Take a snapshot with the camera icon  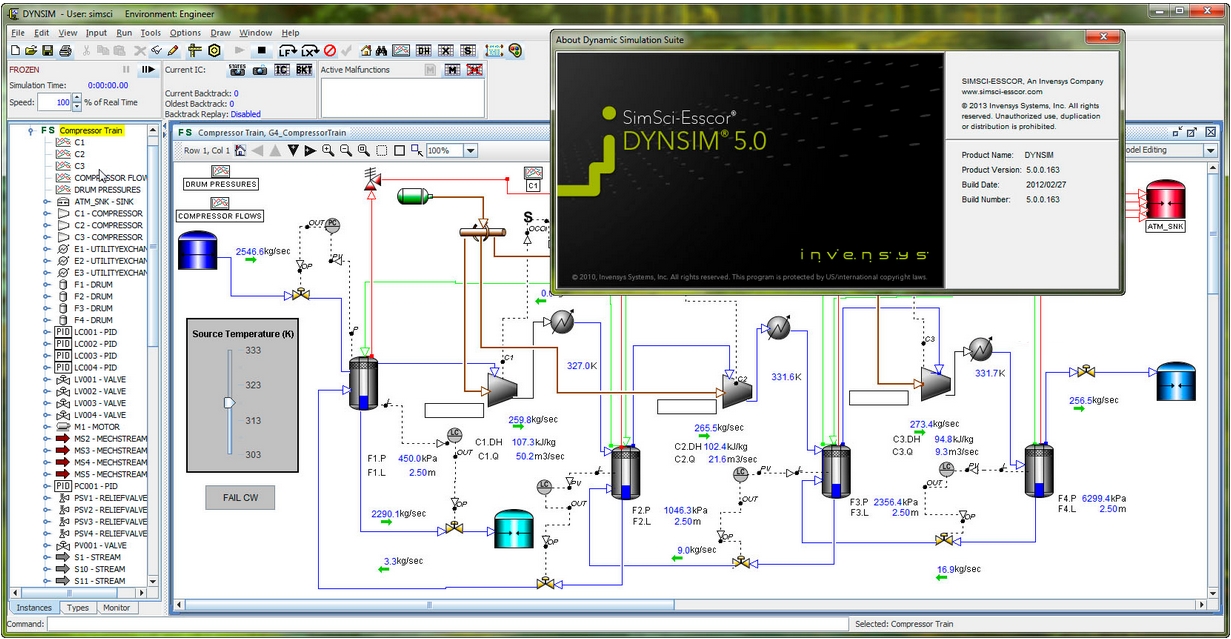[260, 70]
